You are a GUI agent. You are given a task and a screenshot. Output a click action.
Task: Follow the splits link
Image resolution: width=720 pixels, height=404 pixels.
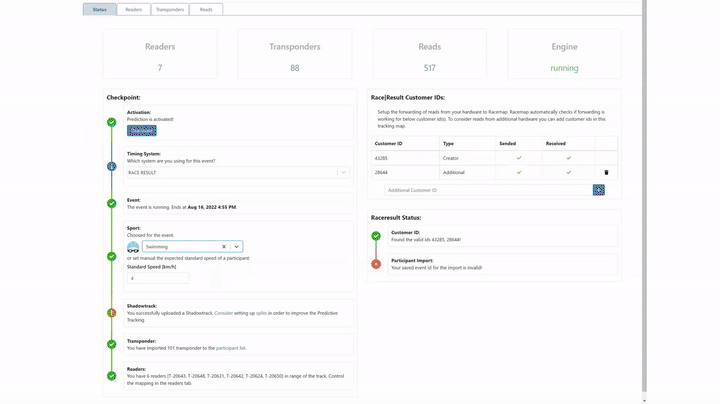tap(261, 313)
